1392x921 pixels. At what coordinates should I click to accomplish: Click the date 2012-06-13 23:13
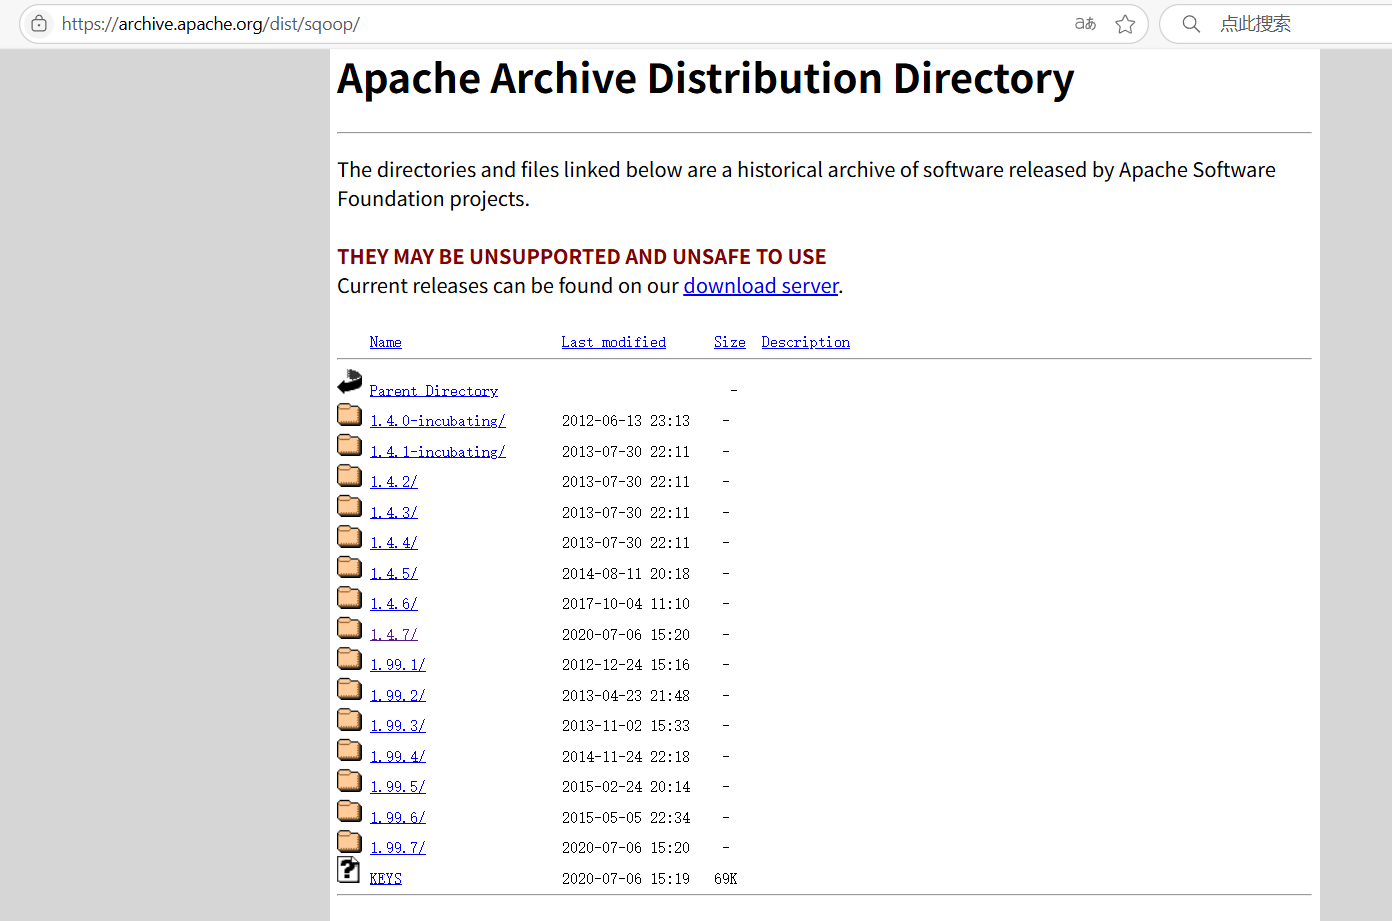tap(625, 421)
